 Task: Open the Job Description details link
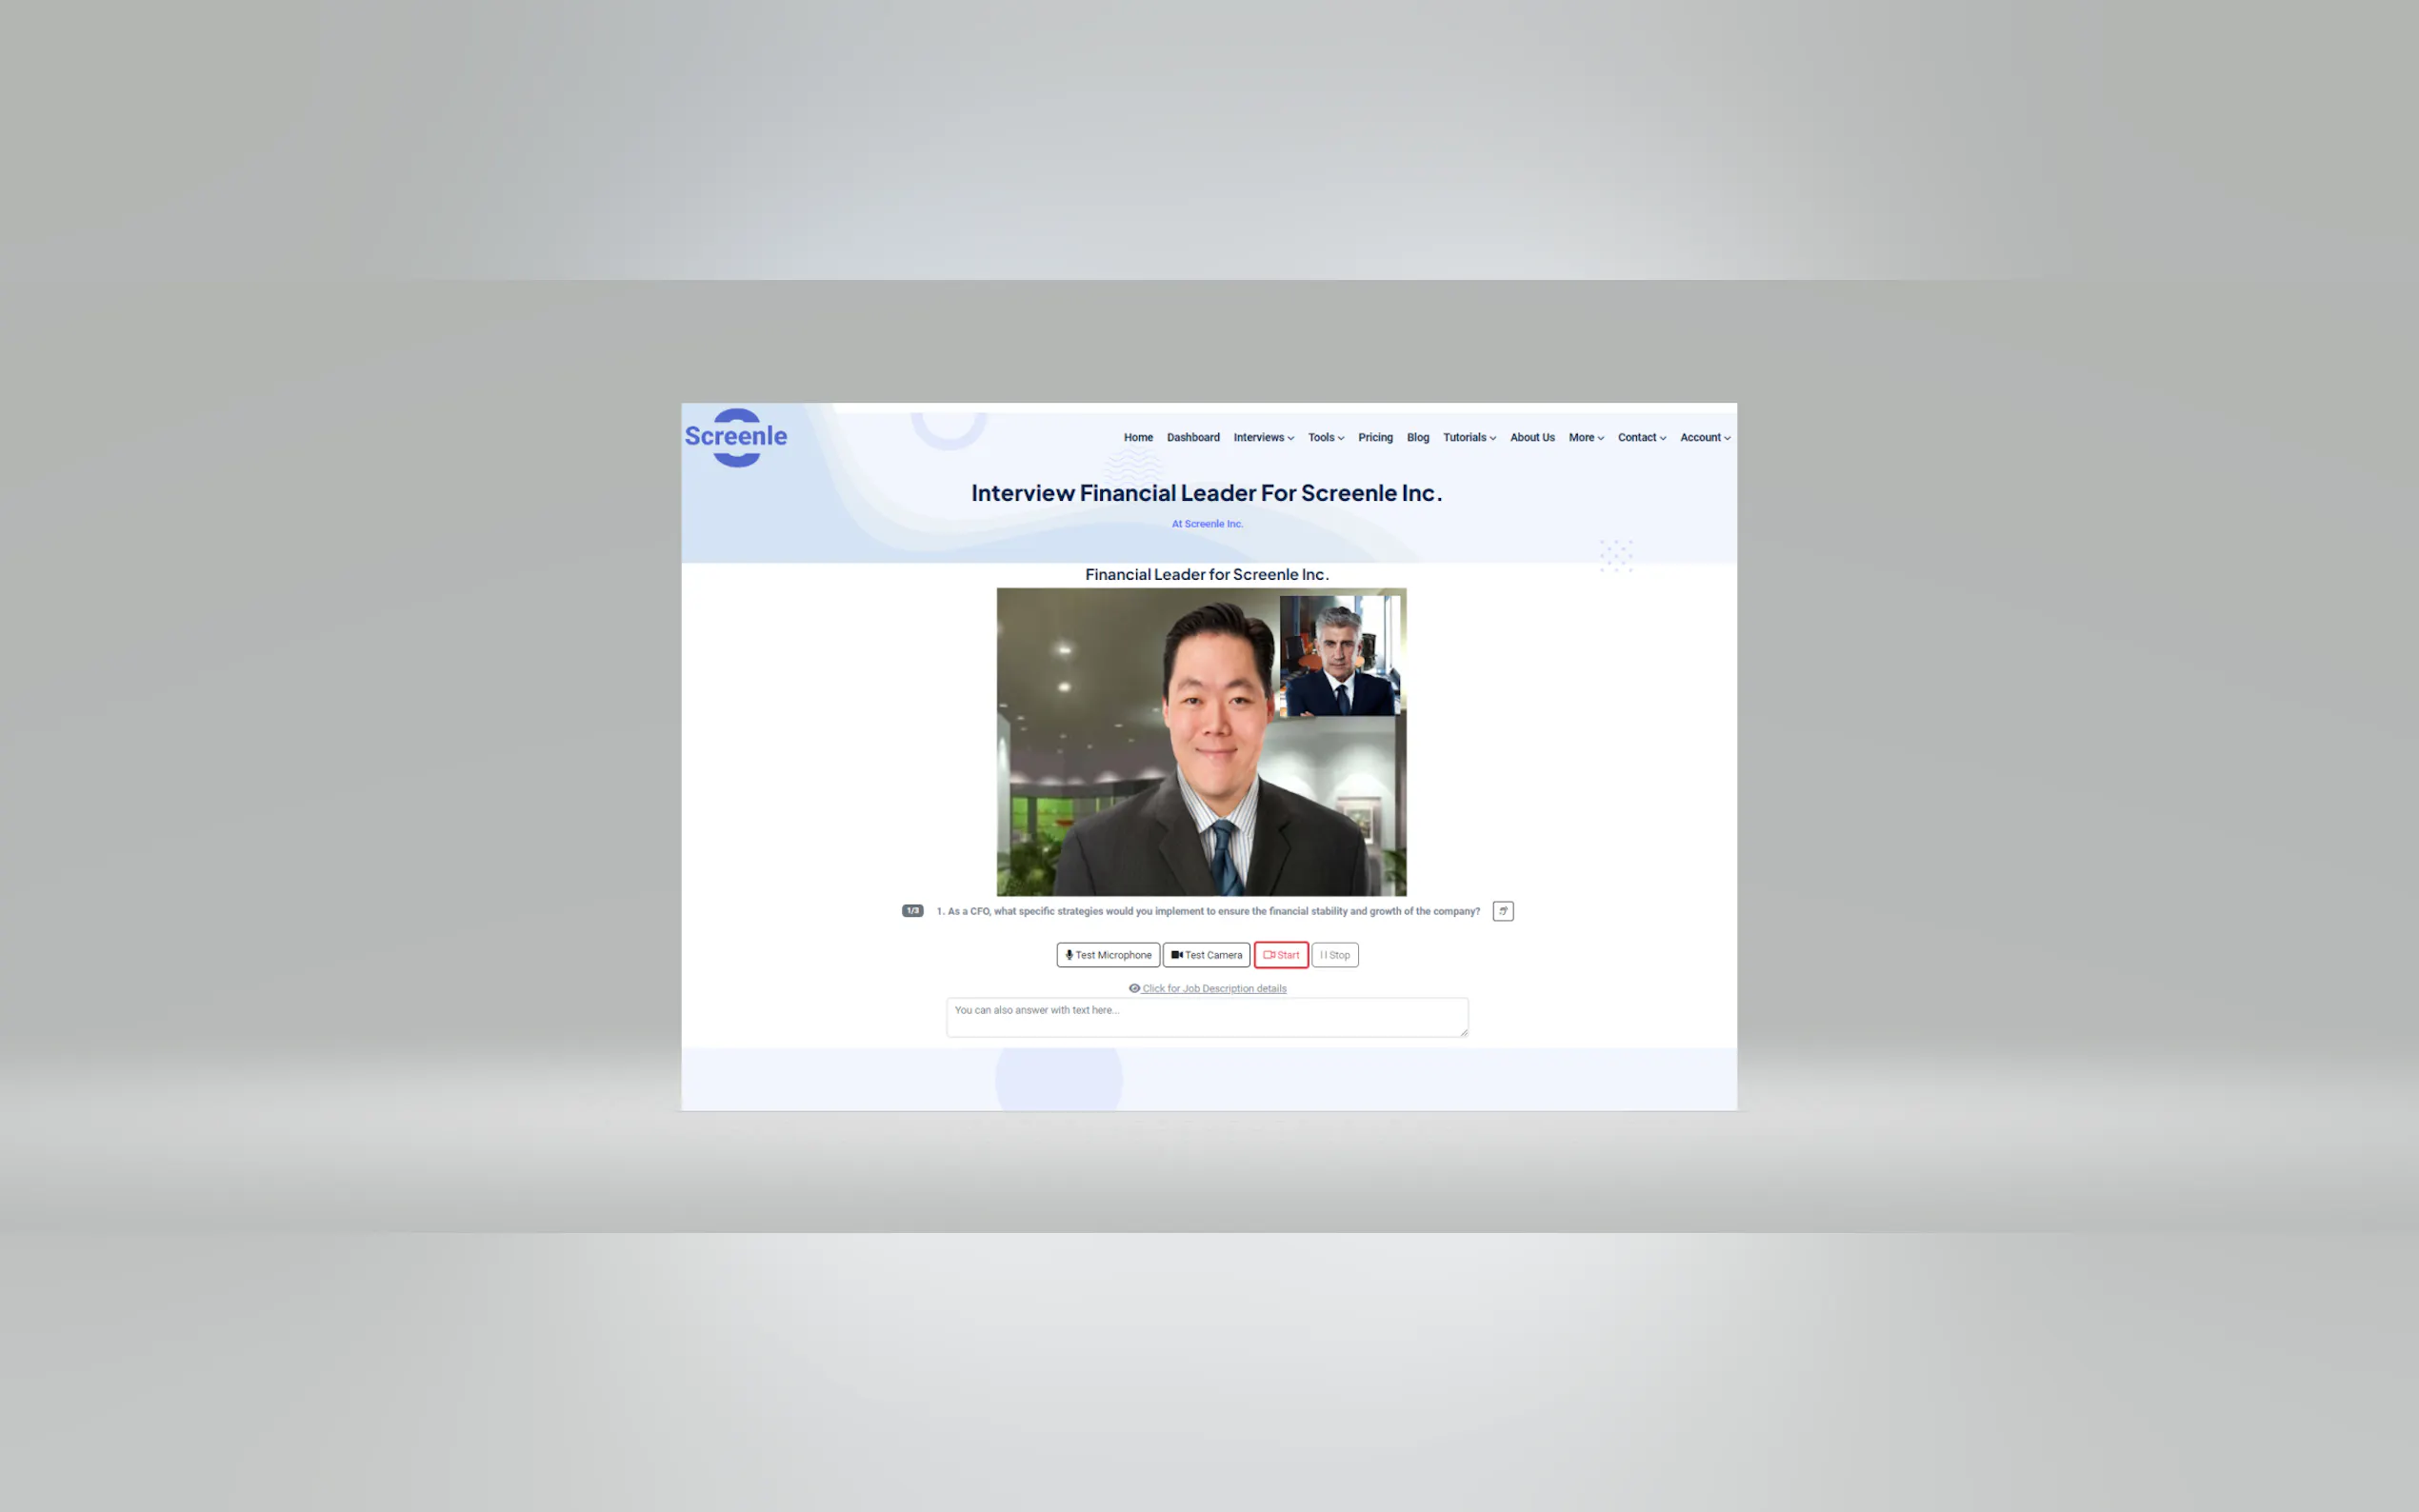click(x=1208, y=988)
